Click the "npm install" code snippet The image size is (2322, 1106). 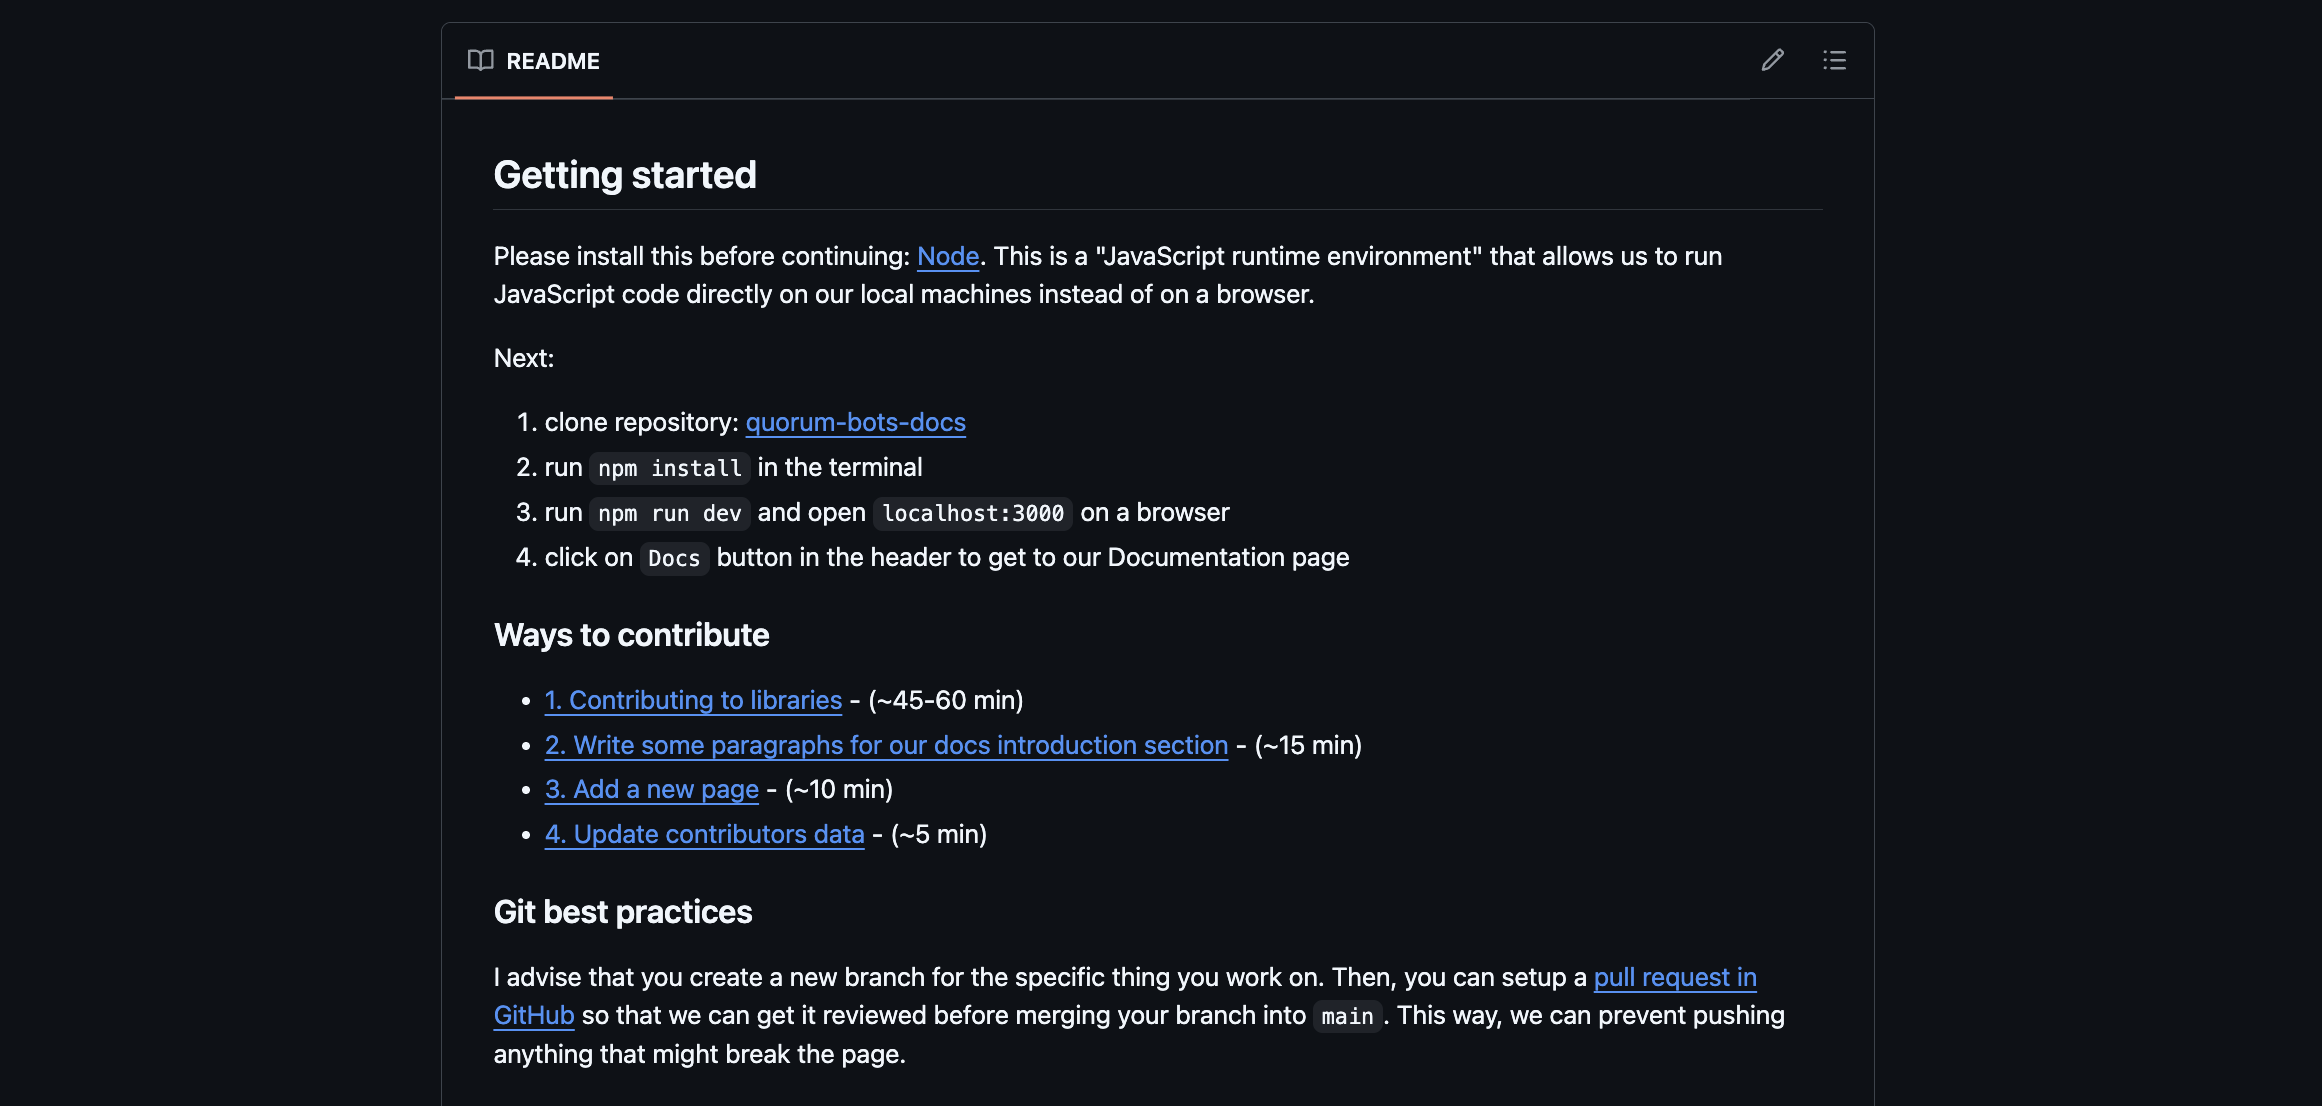coord(669,468)
